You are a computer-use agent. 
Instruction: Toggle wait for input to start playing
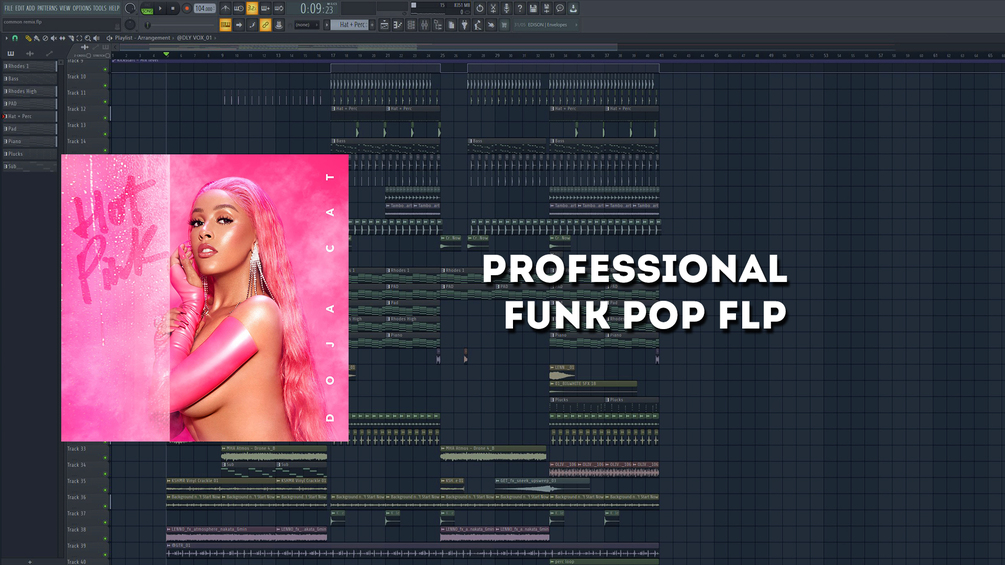238,8
